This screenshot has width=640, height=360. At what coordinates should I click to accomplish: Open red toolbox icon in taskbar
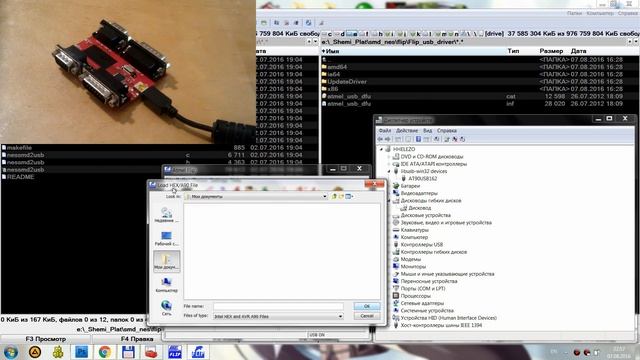[x=151, y=352]
